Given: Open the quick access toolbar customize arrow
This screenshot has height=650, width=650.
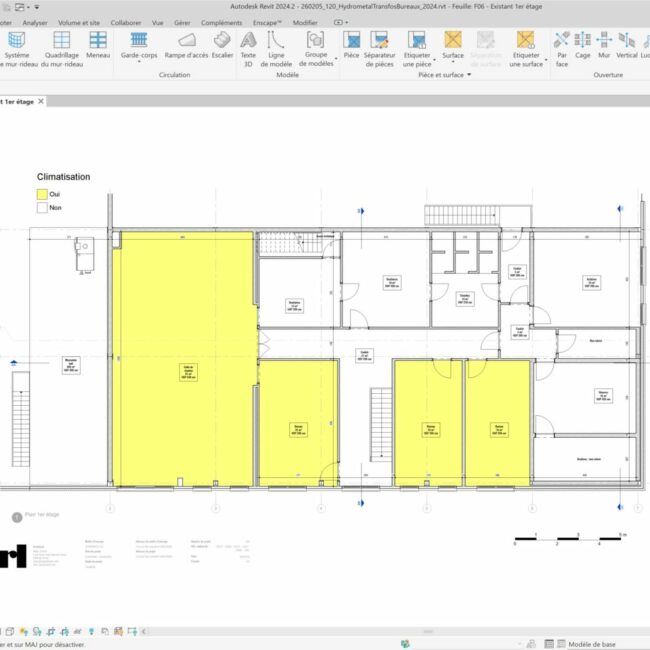Looking at the screenshot, I should (37, 7).
